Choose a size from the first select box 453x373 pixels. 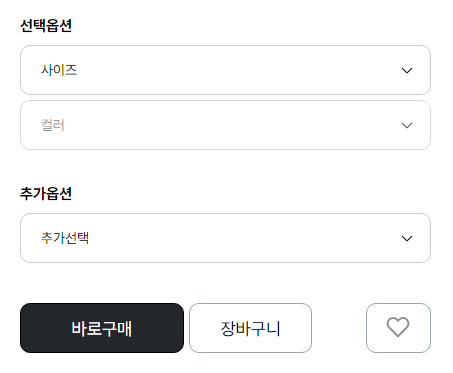[x=225, y=70]
